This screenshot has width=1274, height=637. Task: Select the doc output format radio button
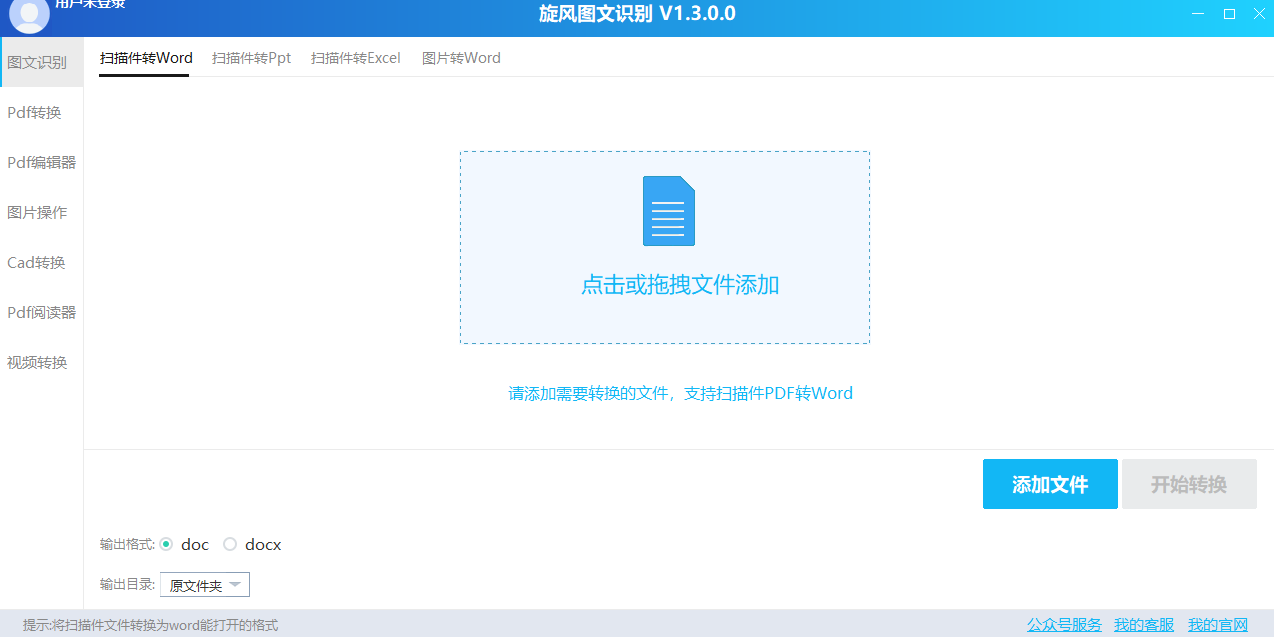click(167, 545)
